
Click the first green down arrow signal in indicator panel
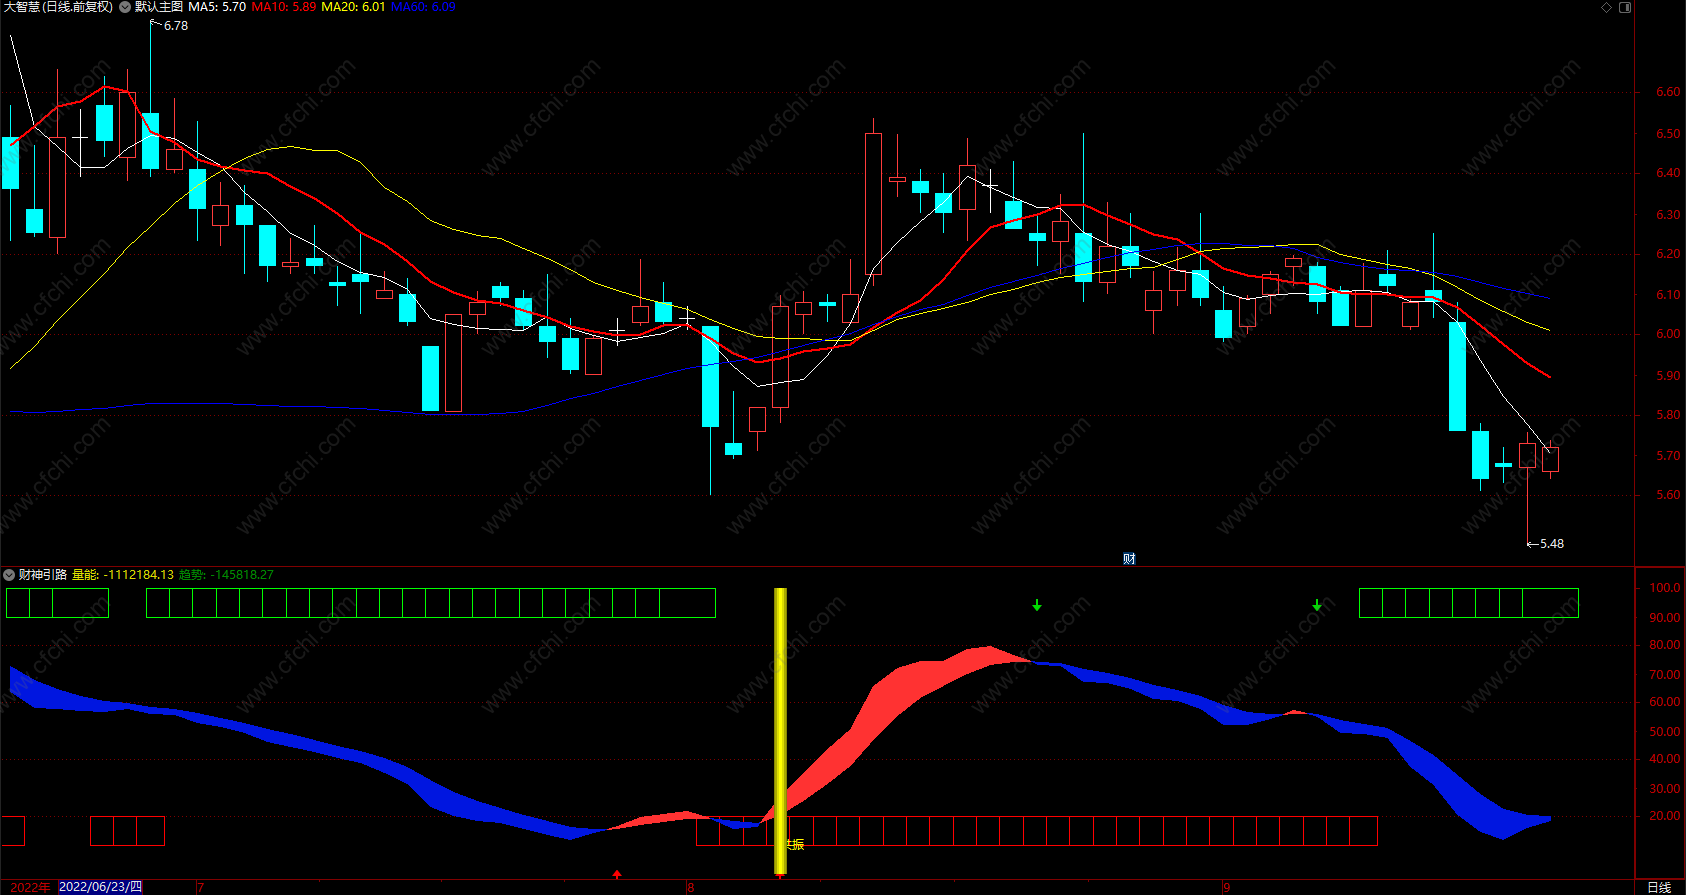coord(1037,605)
